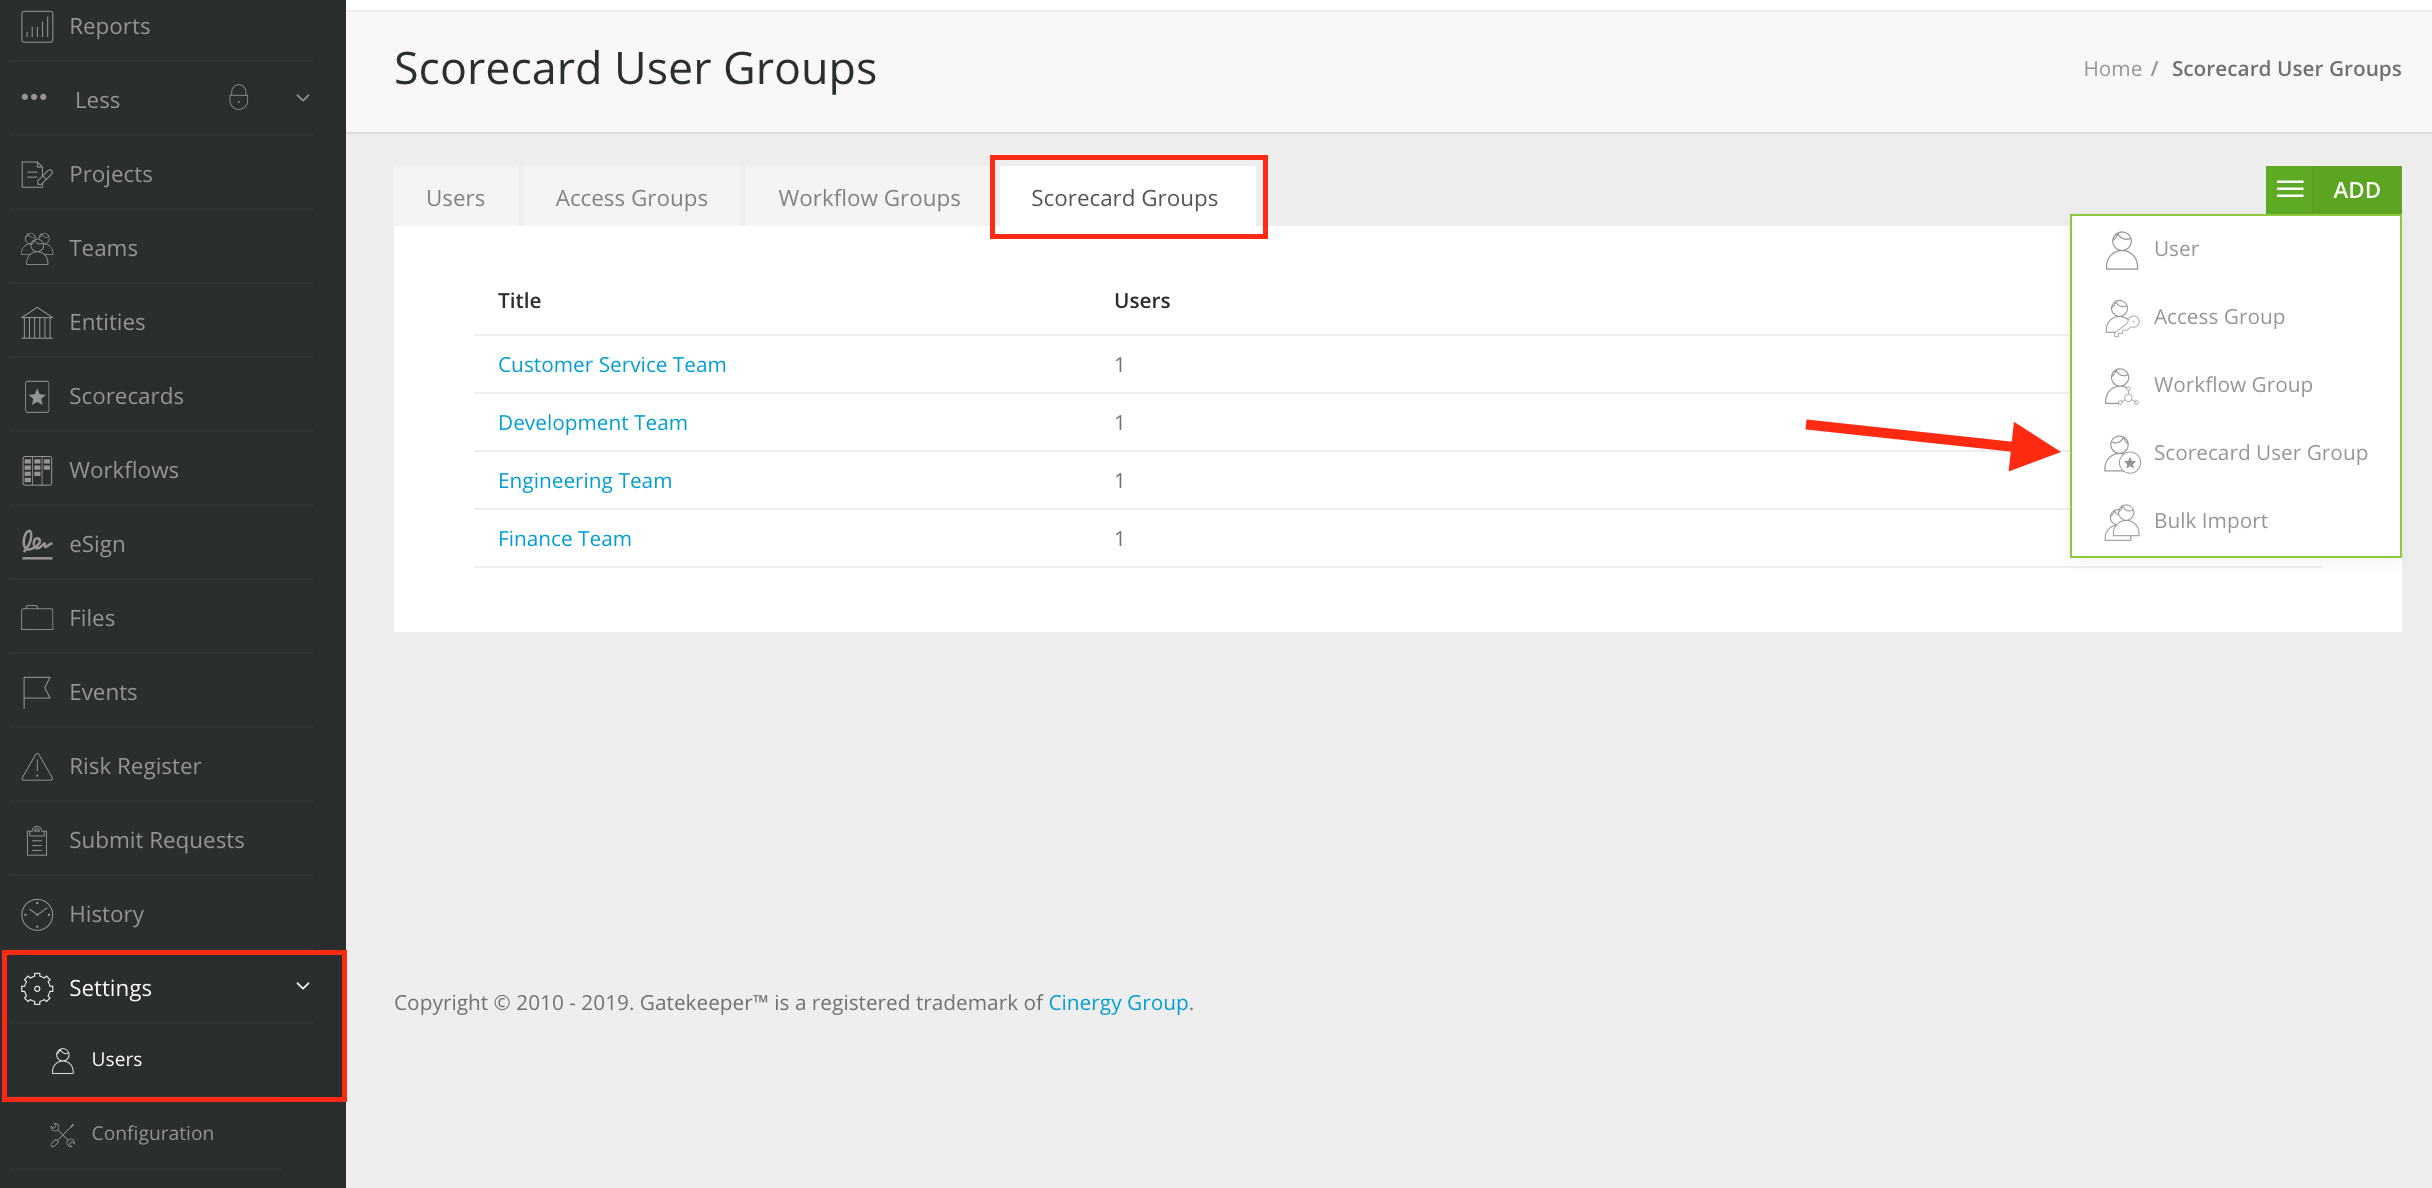Open the Development Team scorecard group
Viewport: 2432px width, 1188px height.
pyautogui.click(x=592, y=422)
